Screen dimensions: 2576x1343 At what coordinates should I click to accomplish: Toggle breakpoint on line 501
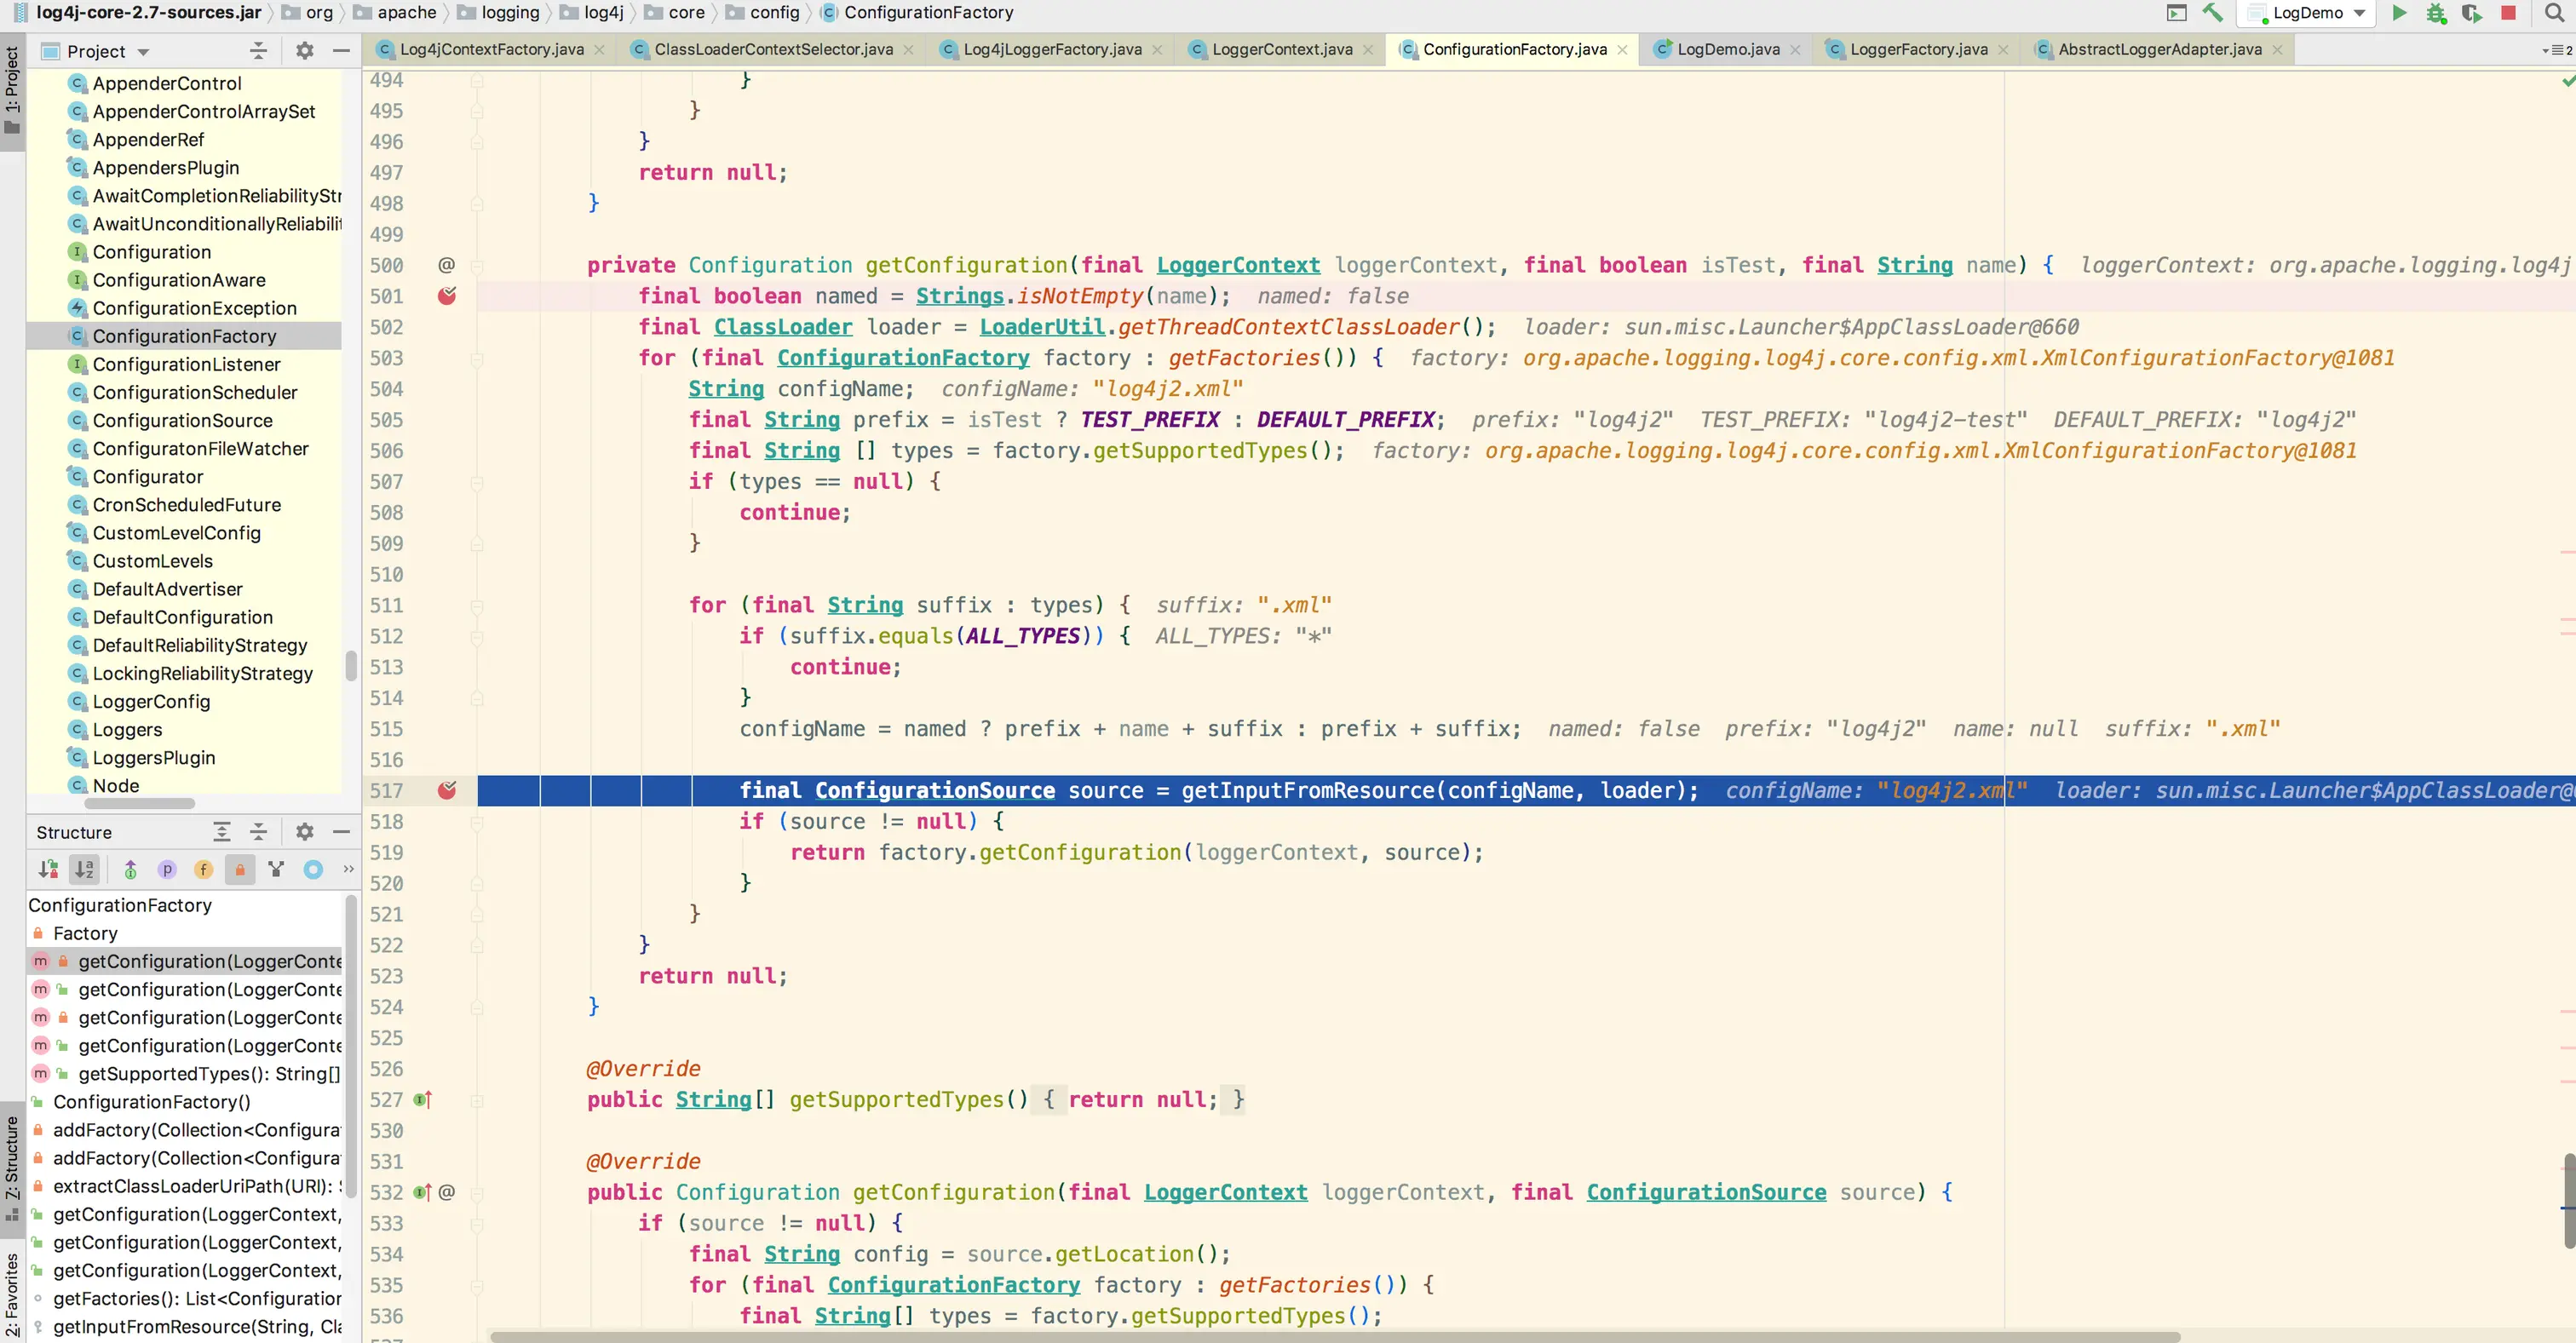point(447,296)
